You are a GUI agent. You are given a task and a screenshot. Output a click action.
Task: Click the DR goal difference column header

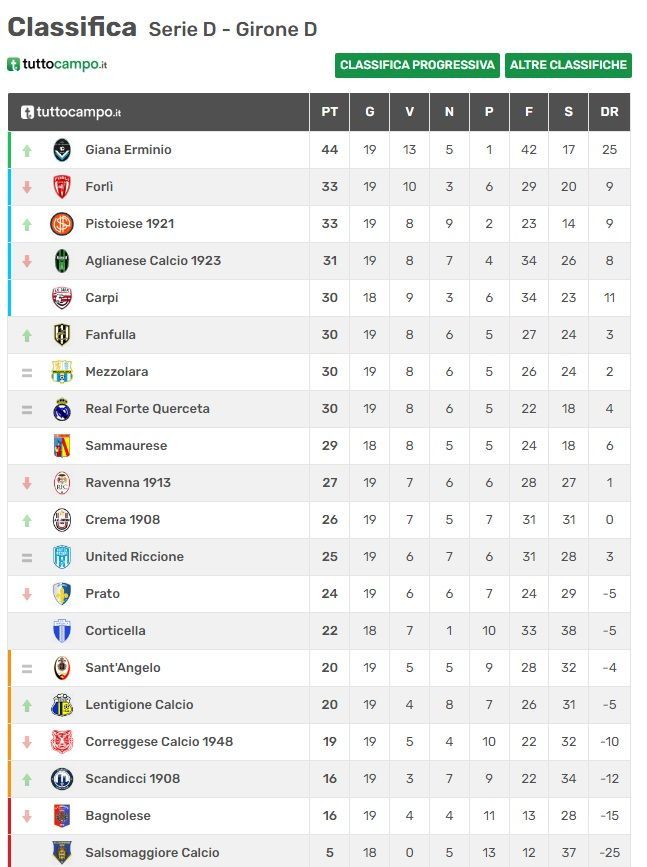tap(609, 112)
